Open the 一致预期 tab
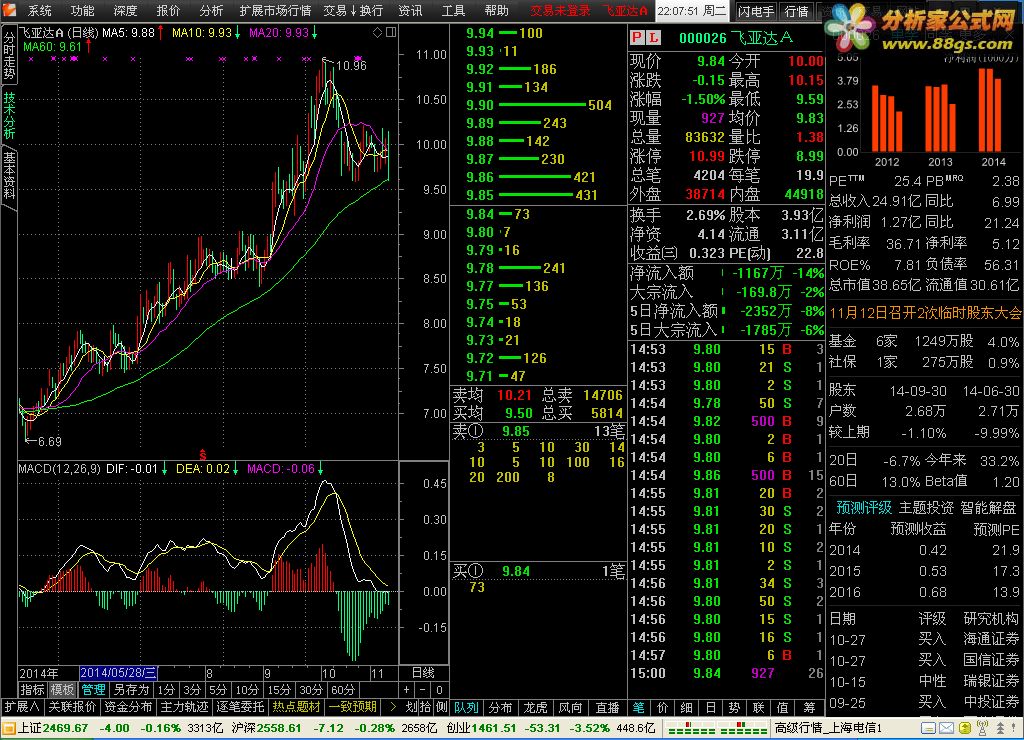 [x=353, y=707]
